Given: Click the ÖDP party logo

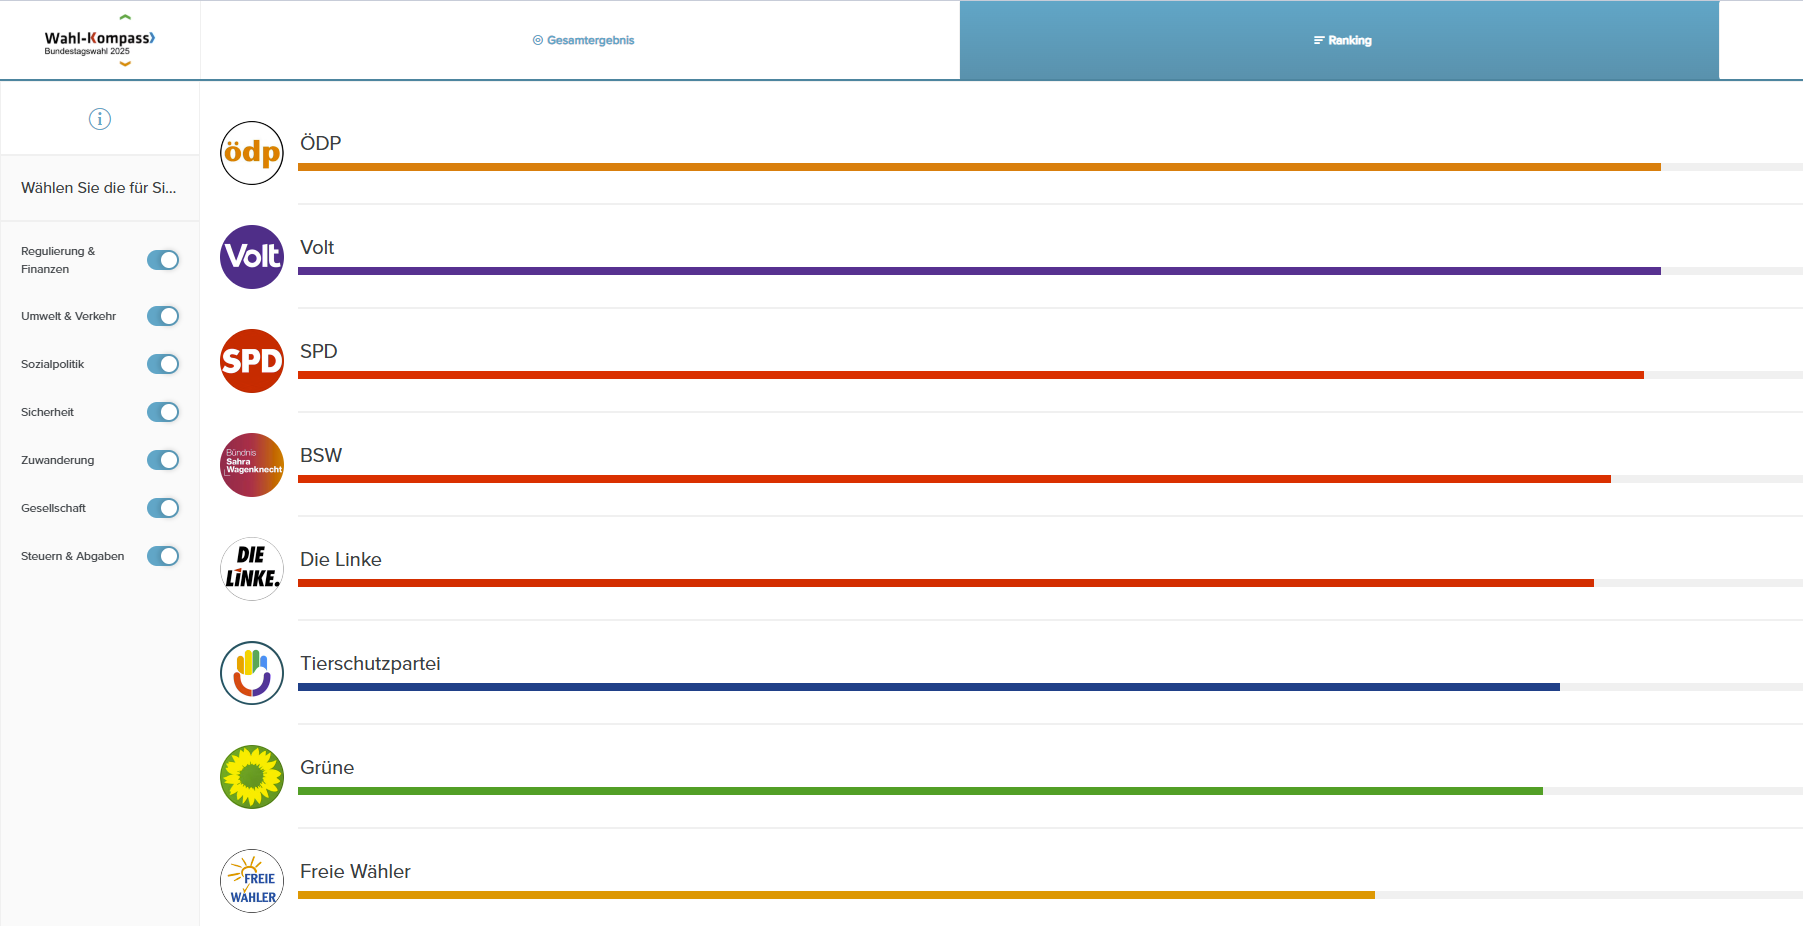Looking at the screenshot, I should pos(252,153).
